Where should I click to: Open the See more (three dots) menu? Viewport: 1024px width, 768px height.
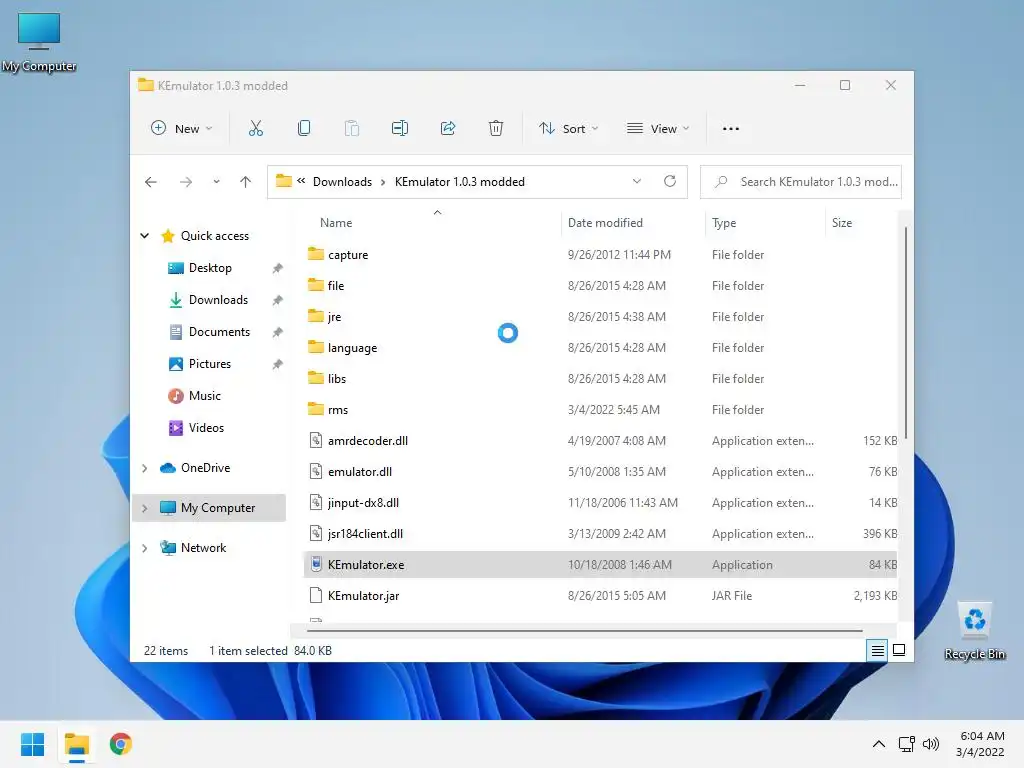pyautogui.click(x=731, y=129)
